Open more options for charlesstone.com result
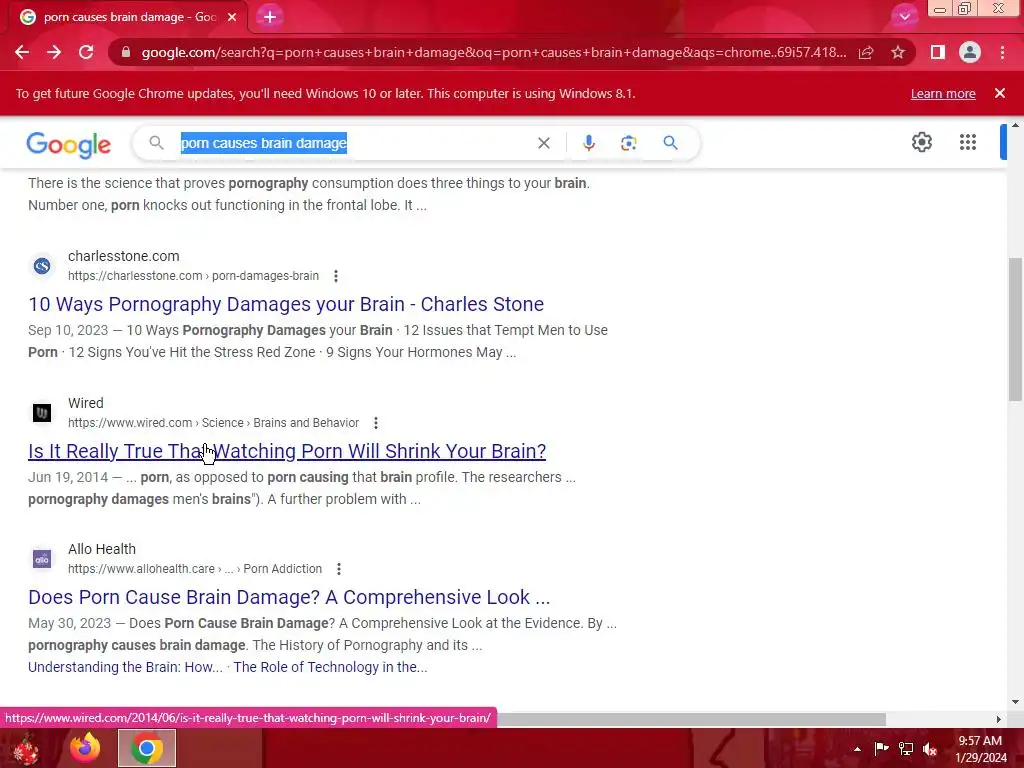The height and width of the screenshot is (768, 1024). pyautogui.click(x=336, y=276)
